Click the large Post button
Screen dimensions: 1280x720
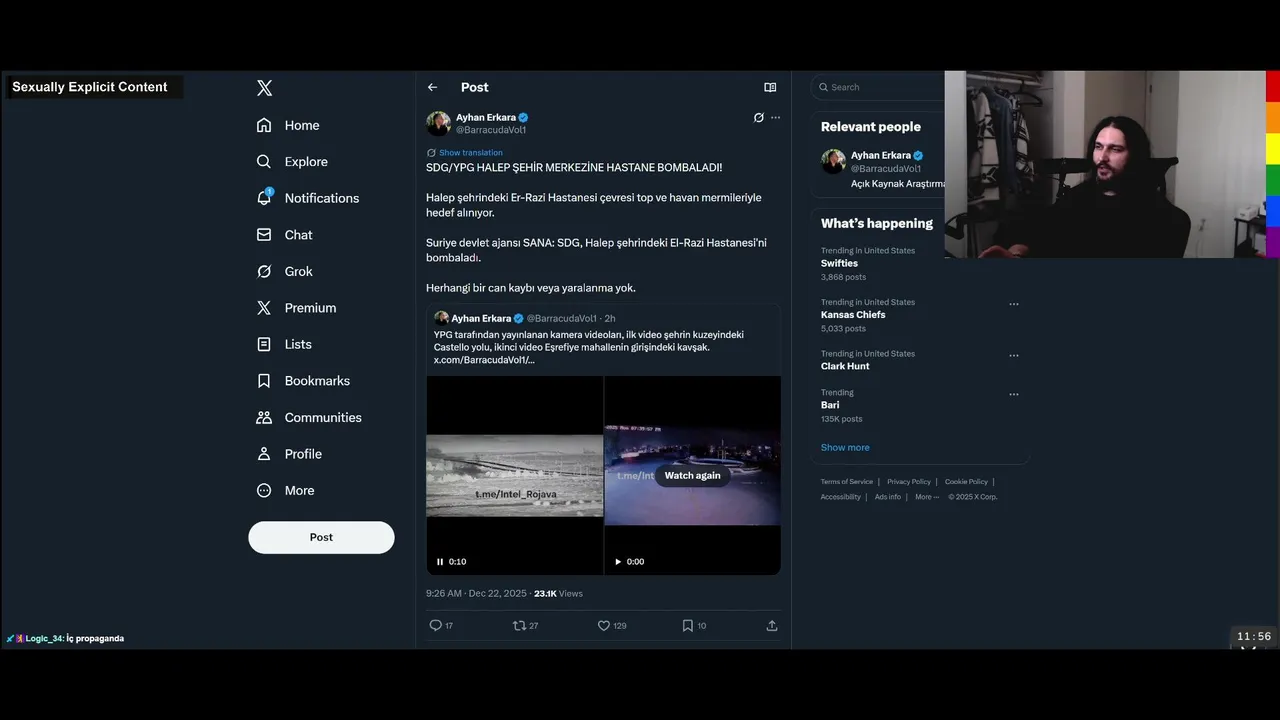point(321,537)
